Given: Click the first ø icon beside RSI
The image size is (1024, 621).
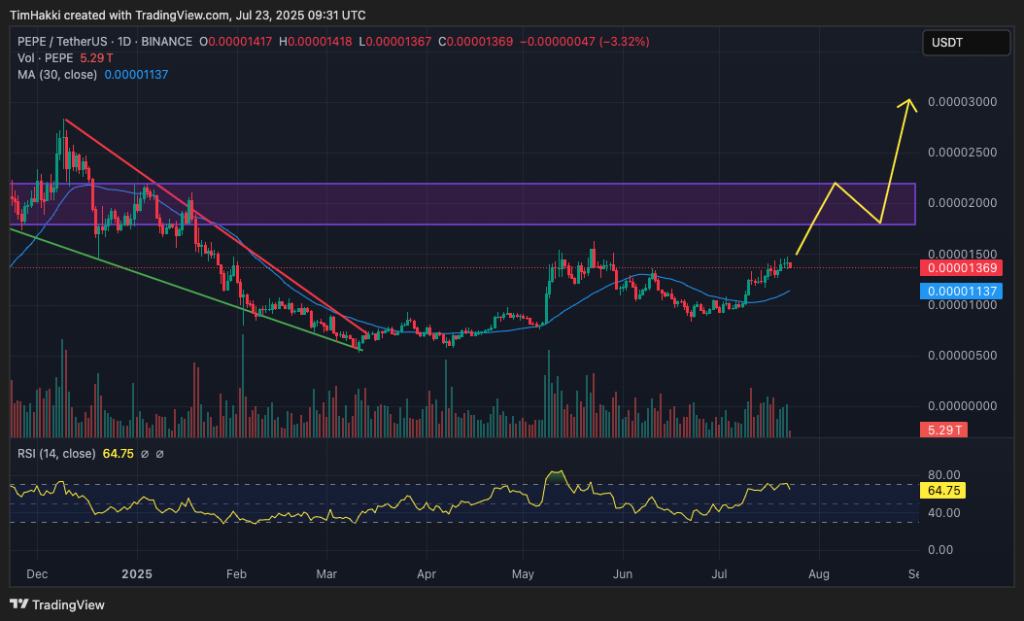Looking at the screenshot, I should pos(146,452).
